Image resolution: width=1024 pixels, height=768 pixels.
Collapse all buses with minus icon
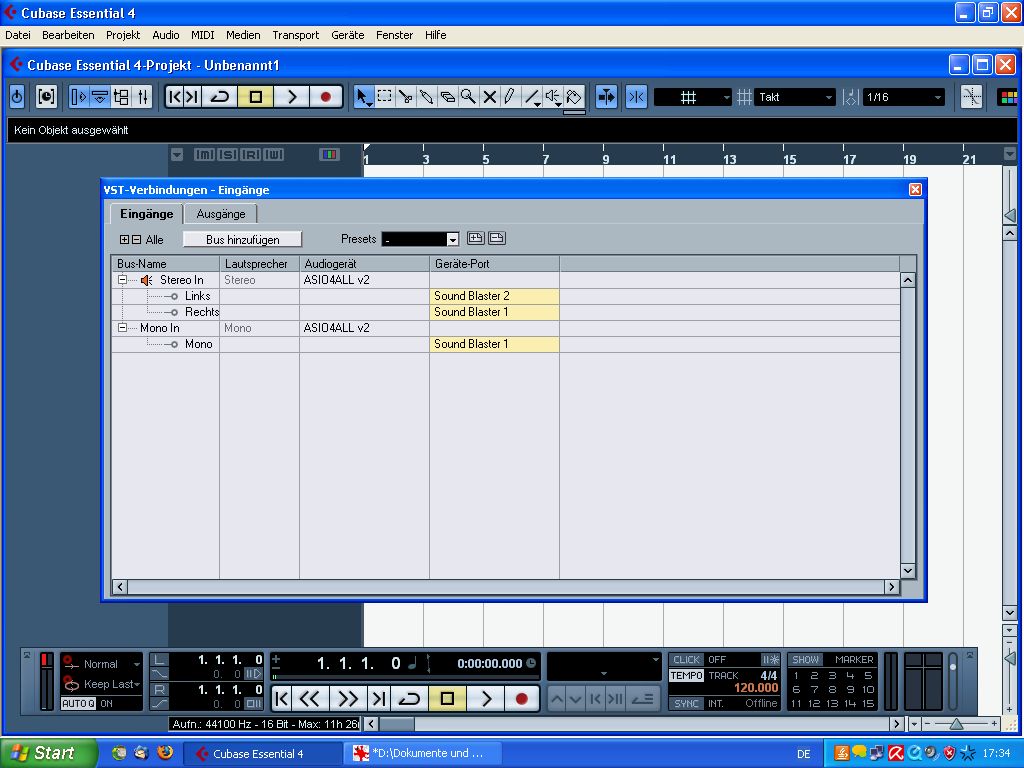136,240
